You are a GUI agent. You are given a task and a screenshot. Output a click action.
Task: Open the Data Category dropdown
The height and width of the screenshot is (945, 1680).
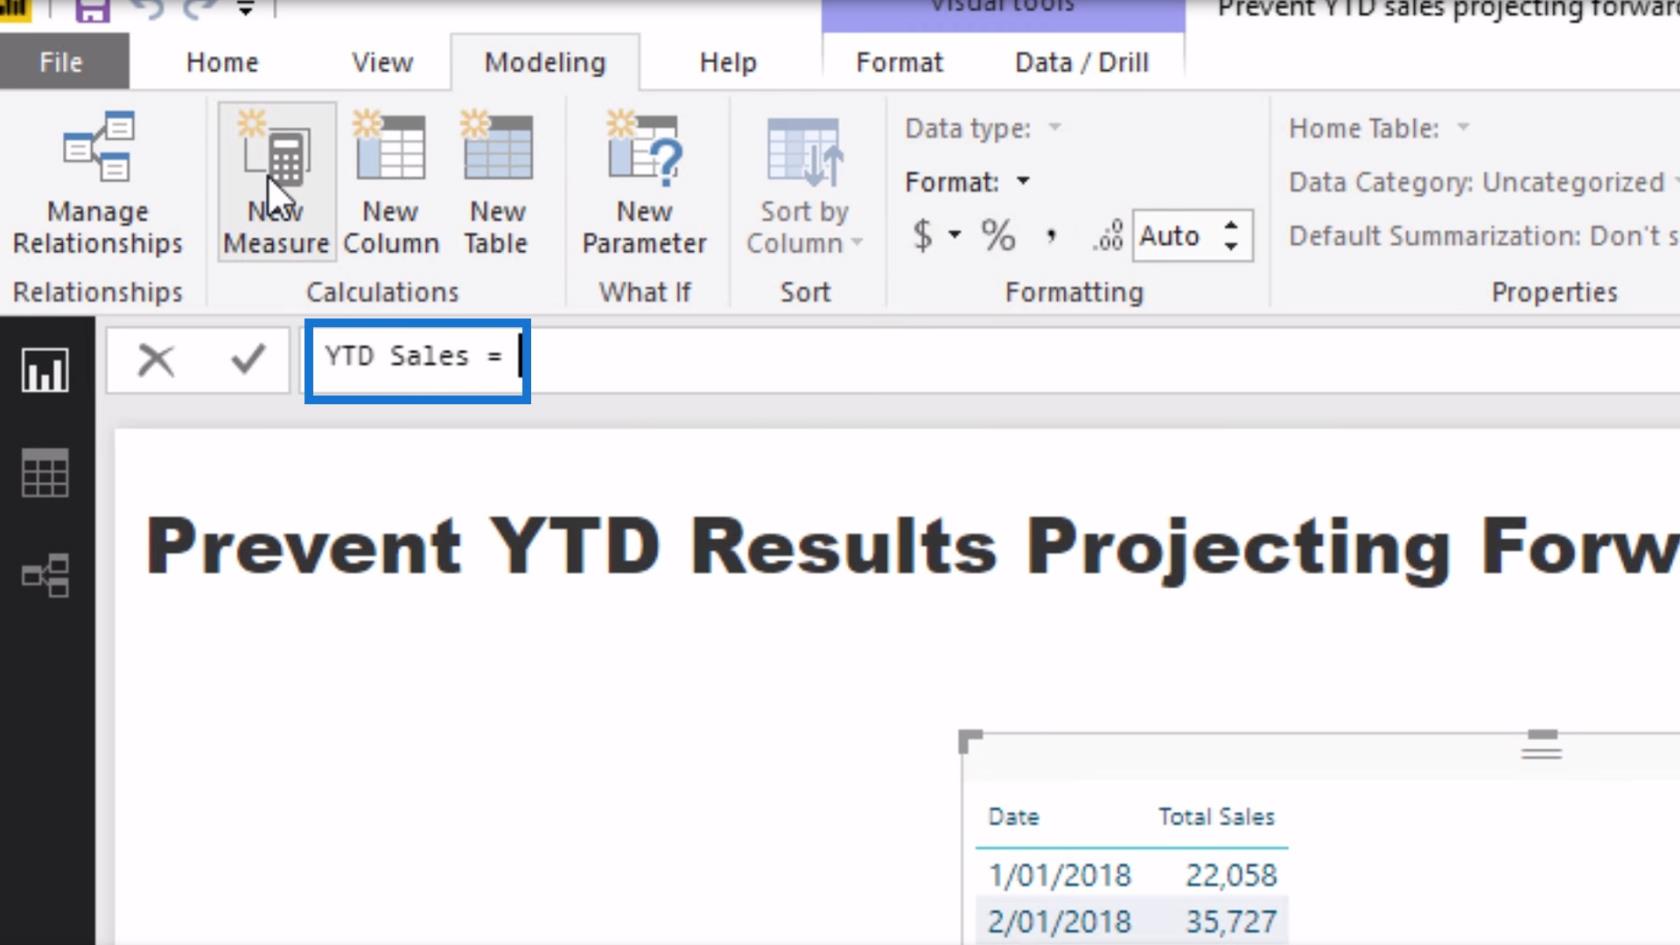click(1484, 182)
